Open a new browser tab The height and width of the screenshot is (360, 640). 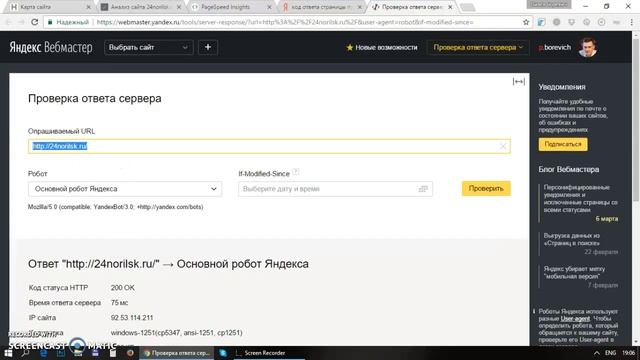(467, 7)
